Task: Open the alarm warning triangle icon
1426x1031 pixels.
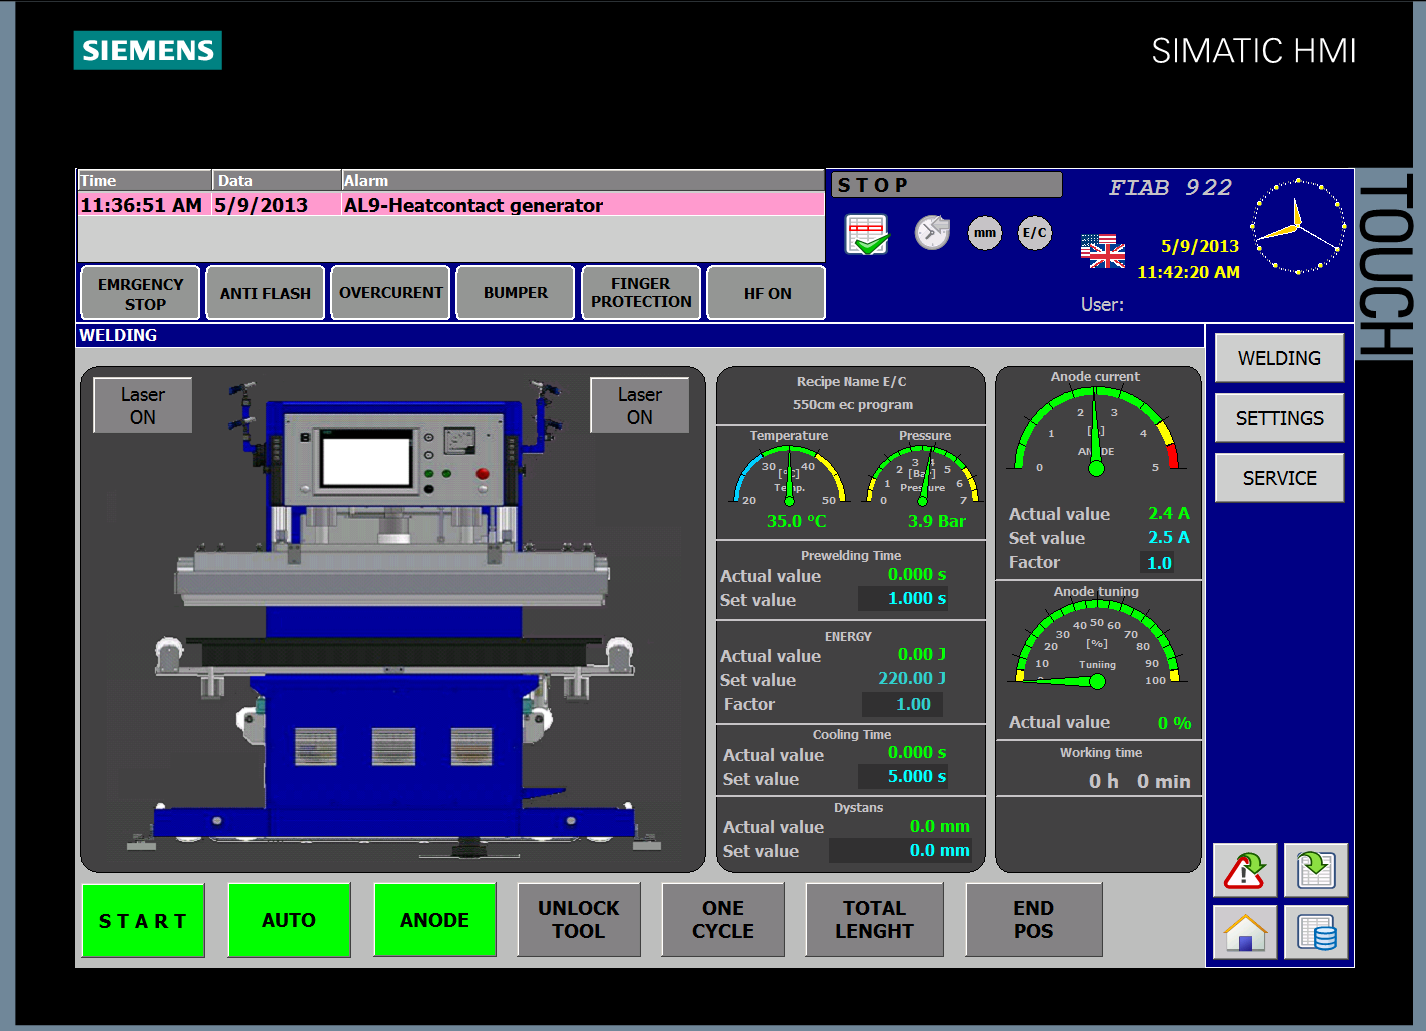Action: click(1245, 870)
